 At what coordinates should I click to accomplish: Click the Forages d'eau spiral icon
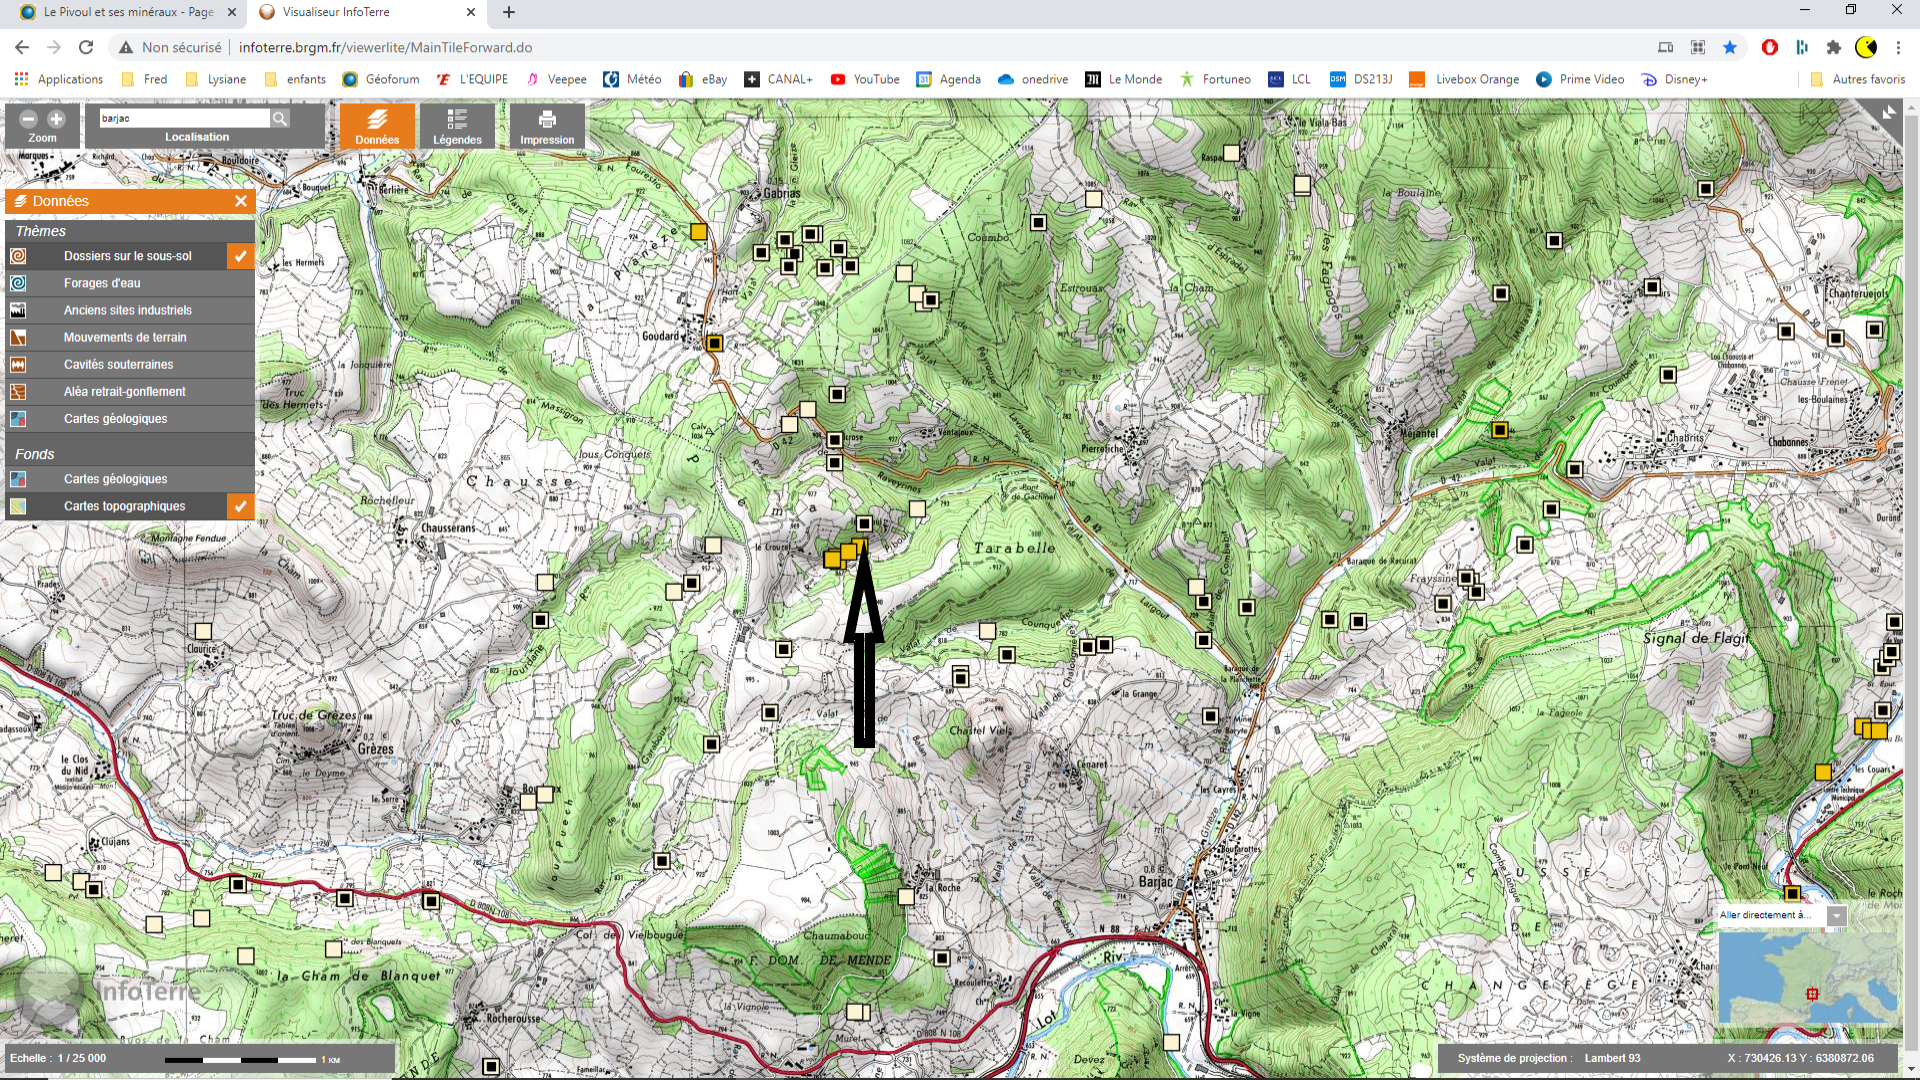pos(18,283)
